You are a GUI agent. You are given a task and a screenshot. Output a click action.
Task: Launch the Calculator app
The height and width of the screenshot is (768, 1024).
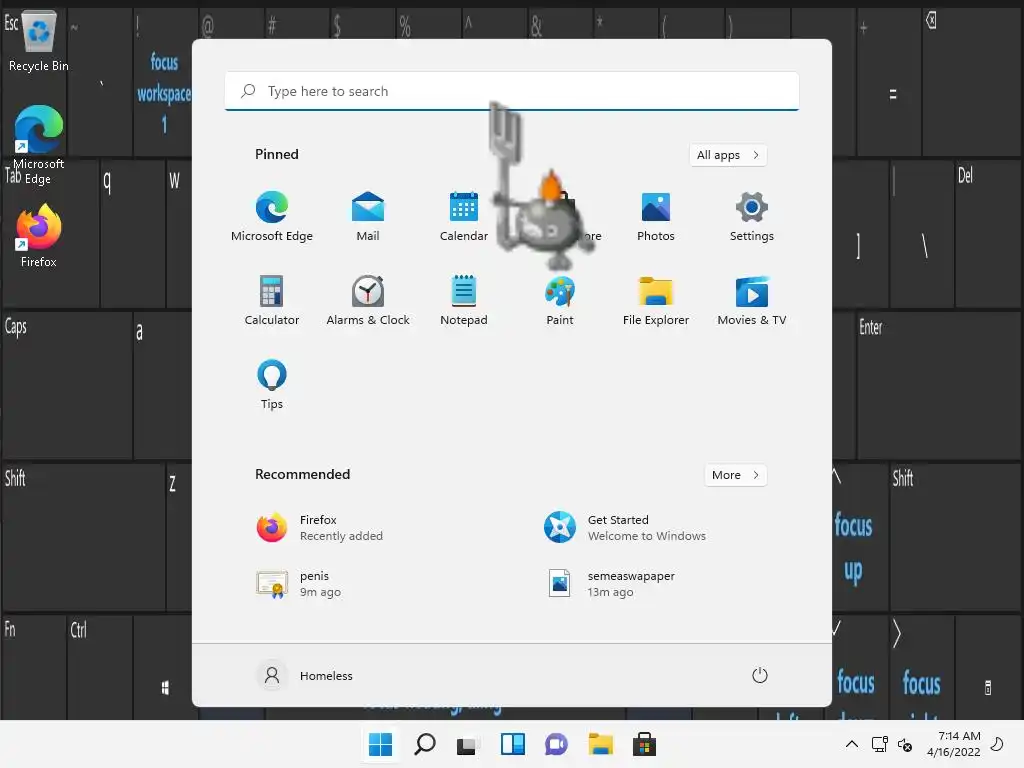pos(272,300)
